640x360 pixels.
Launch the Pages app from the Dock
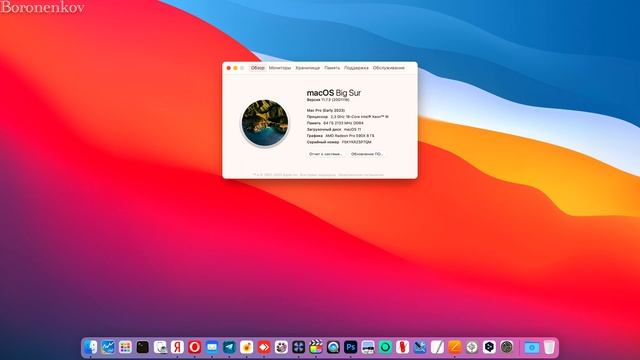[454, 347]
